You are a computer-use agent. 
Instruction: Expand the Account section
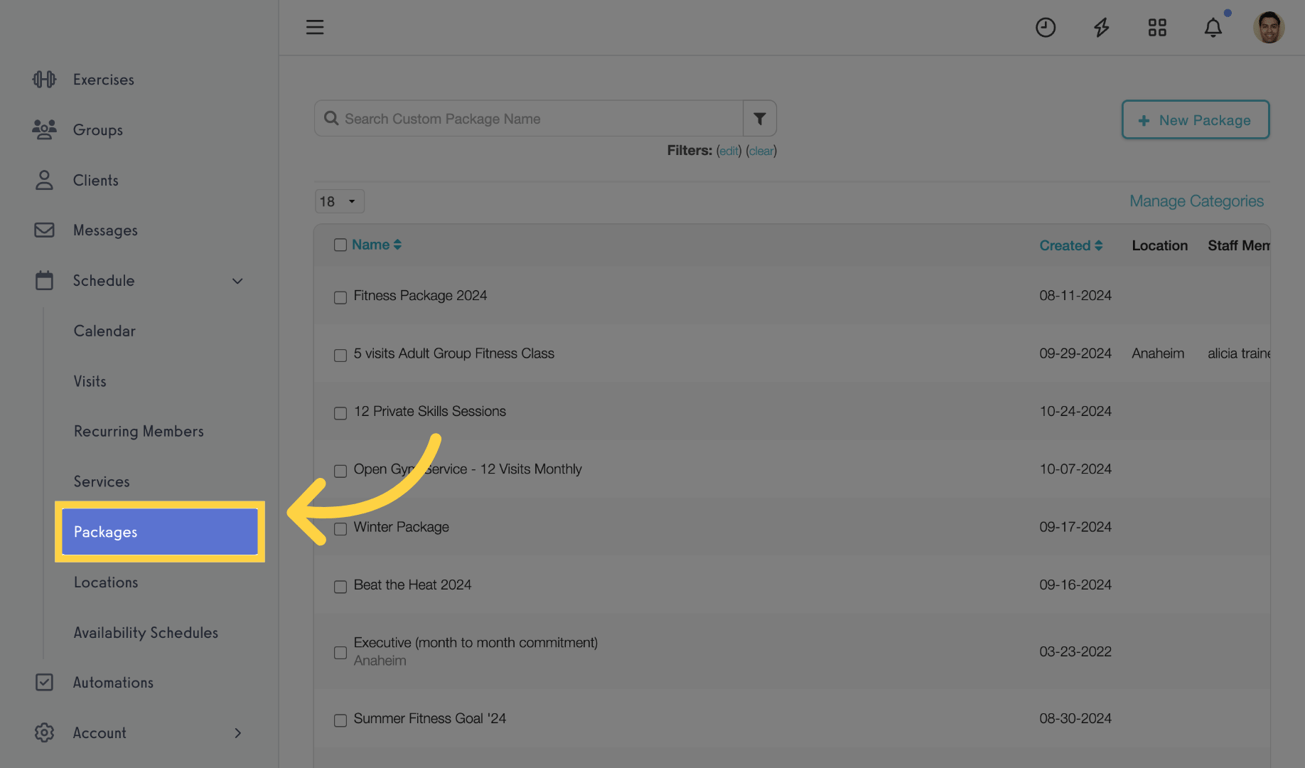pyautogui.click(x=238, y=732)
